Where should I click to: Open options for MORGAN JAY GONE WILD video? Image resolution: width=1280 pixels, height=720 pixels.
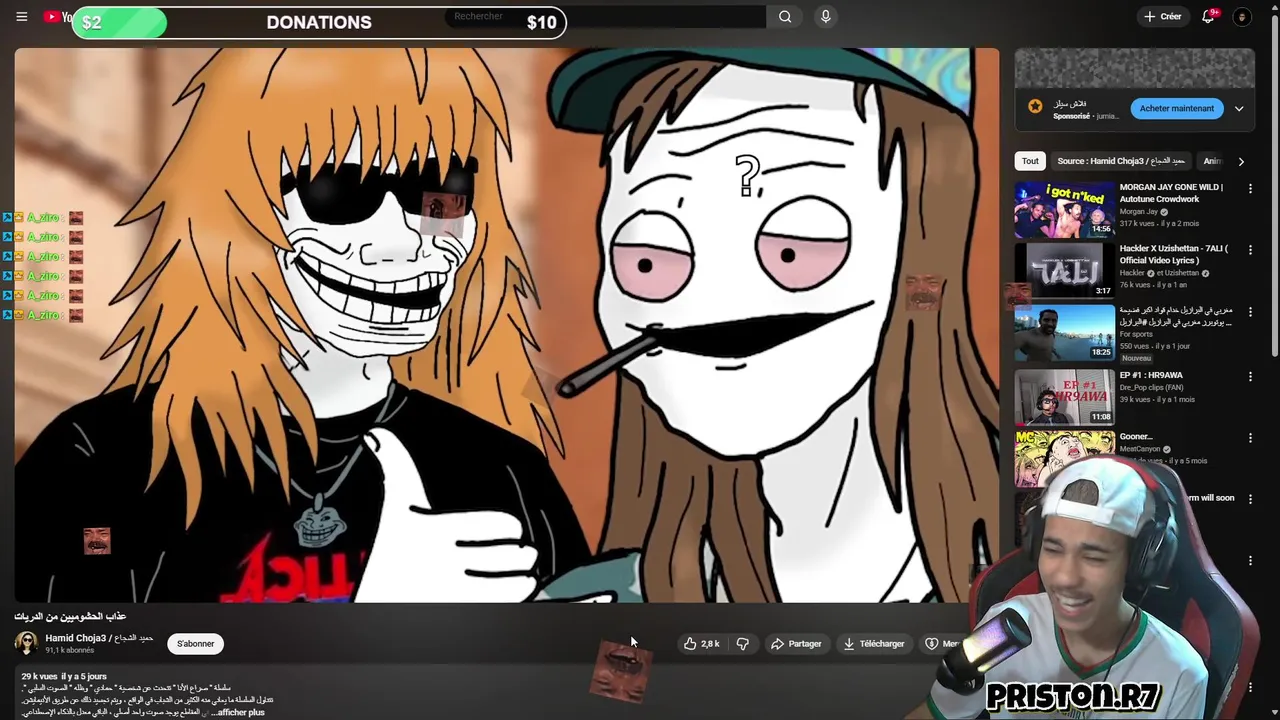pos(1249,188)
